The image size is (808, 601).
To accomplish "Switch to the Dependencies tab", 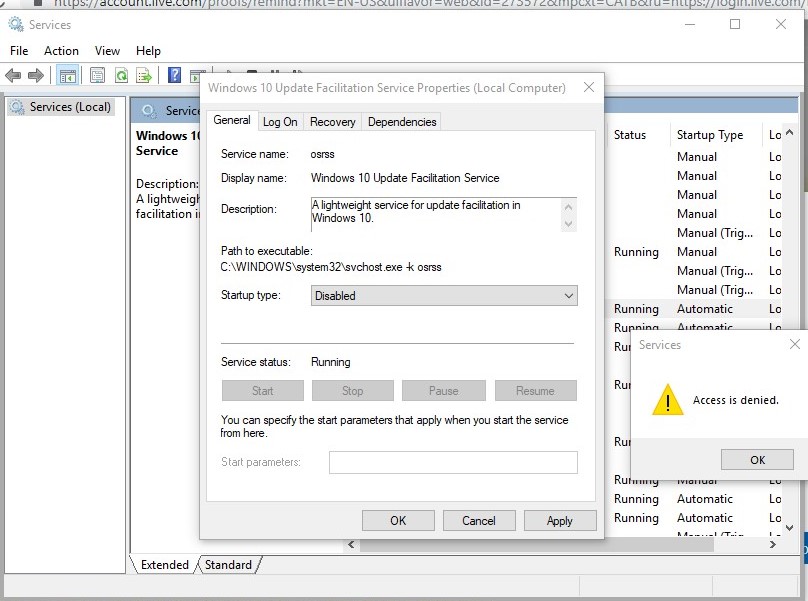I will [x=402, y=122].
